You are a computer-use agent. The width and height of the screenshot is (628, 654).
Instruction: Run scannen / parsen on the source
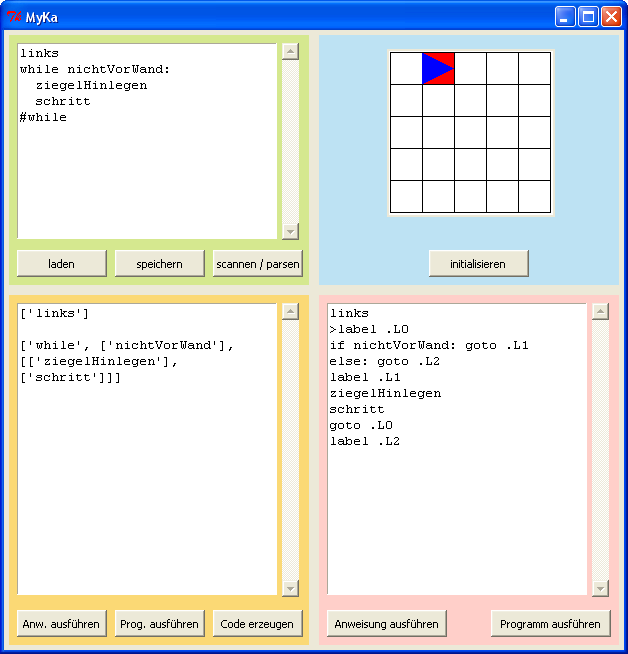[258, 264]
